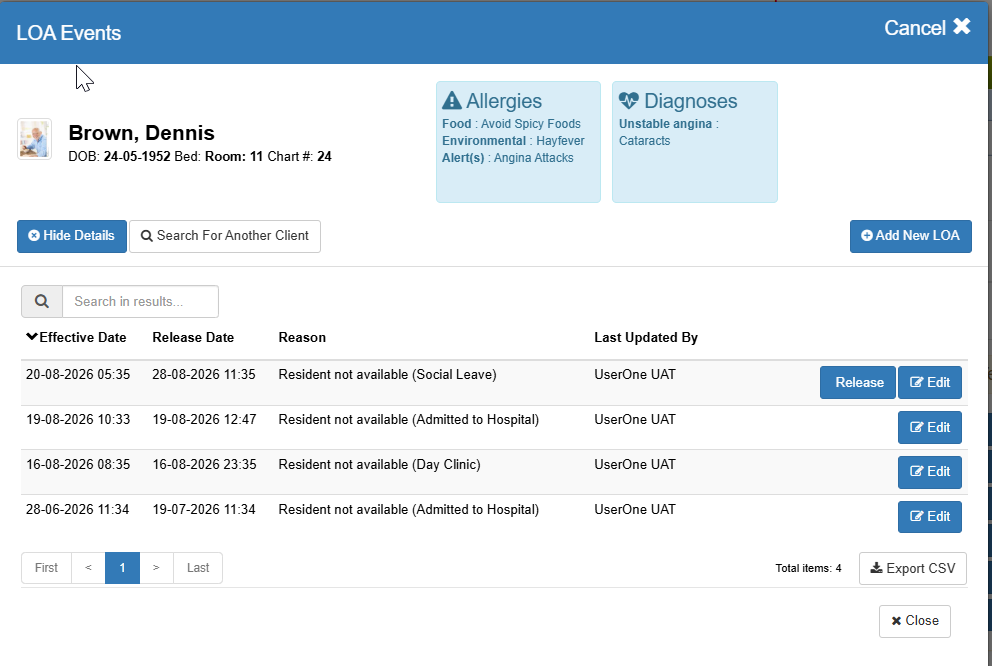Image resolution: width=992 pixels, height=666 pixels.
Task: Click the Cataracts diagnosis entry
Action: [x=644, y=141]
